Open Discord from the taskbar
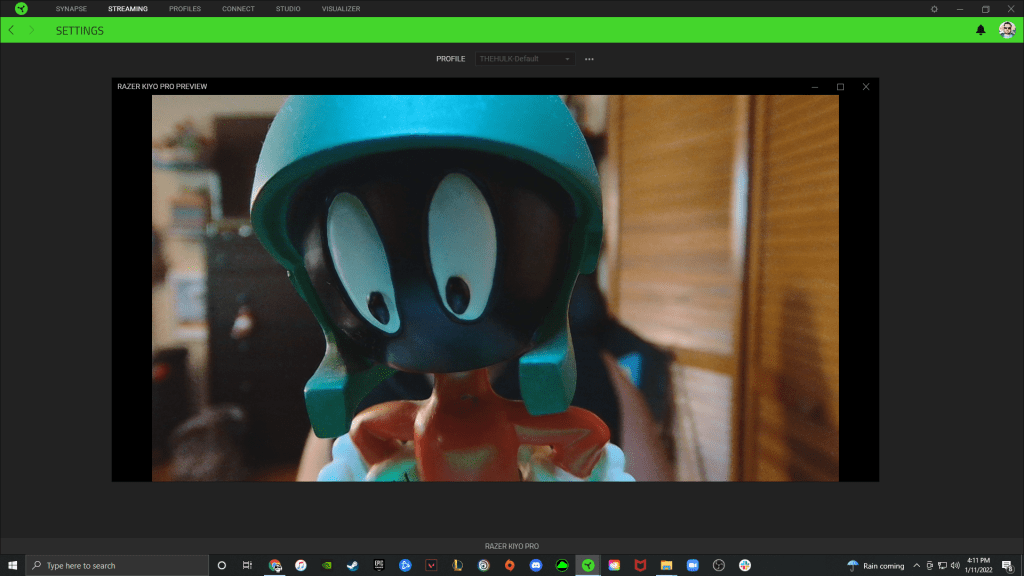1024x576 pixels. click(536, 565)
